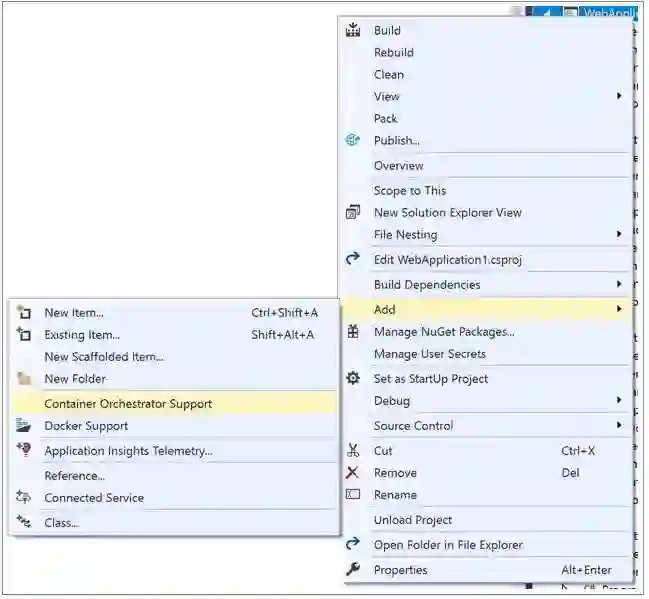Screen dimensions: 649x599
Task: Click the Set as StartUp Project gear icon
Action: point(352,378)
